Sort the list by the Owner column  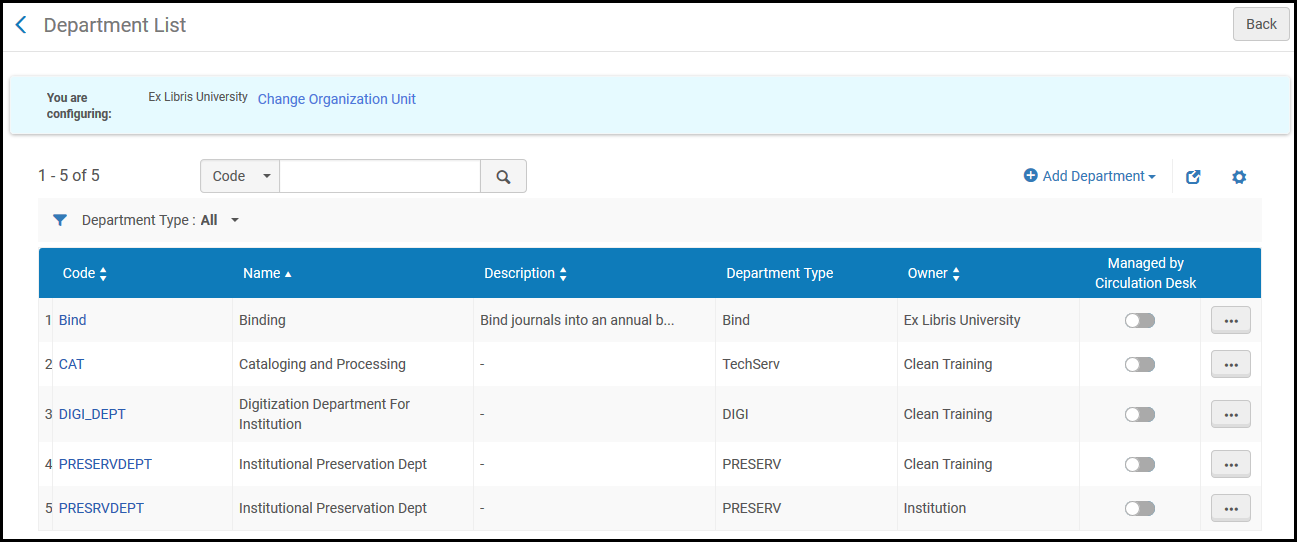[934, 273]
